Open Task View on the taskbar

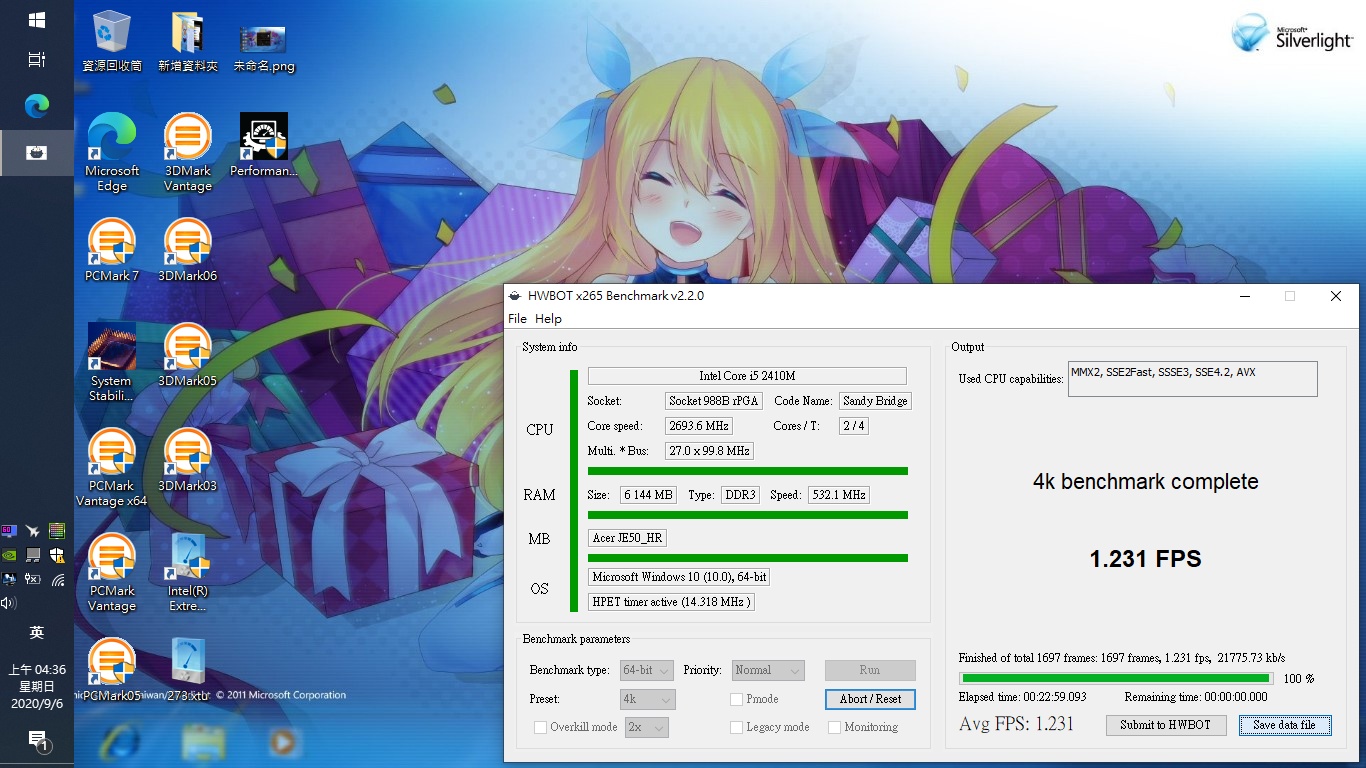(37, 60)
